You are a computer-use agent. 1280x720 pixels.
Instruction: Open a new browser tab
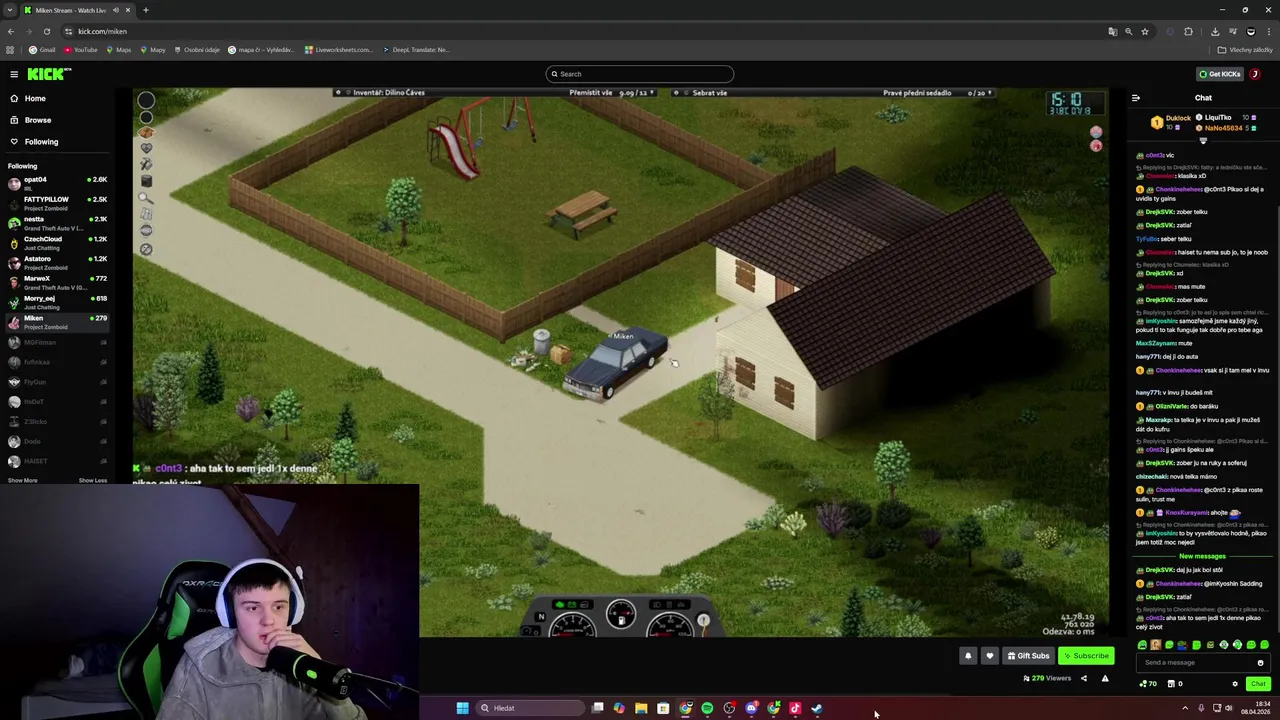pyautogui.click(x=145, y=10)
